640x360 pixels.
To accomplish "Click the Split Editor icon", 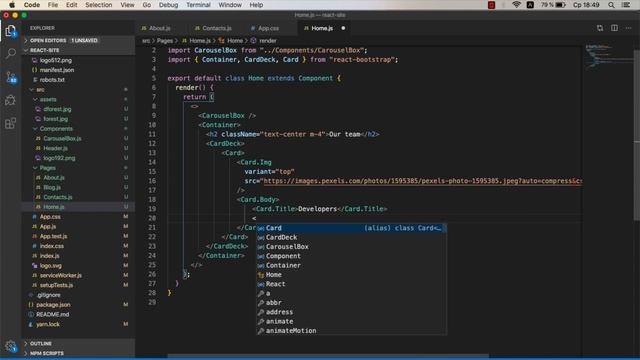I will pyautogui.click(x=614, y=28).
